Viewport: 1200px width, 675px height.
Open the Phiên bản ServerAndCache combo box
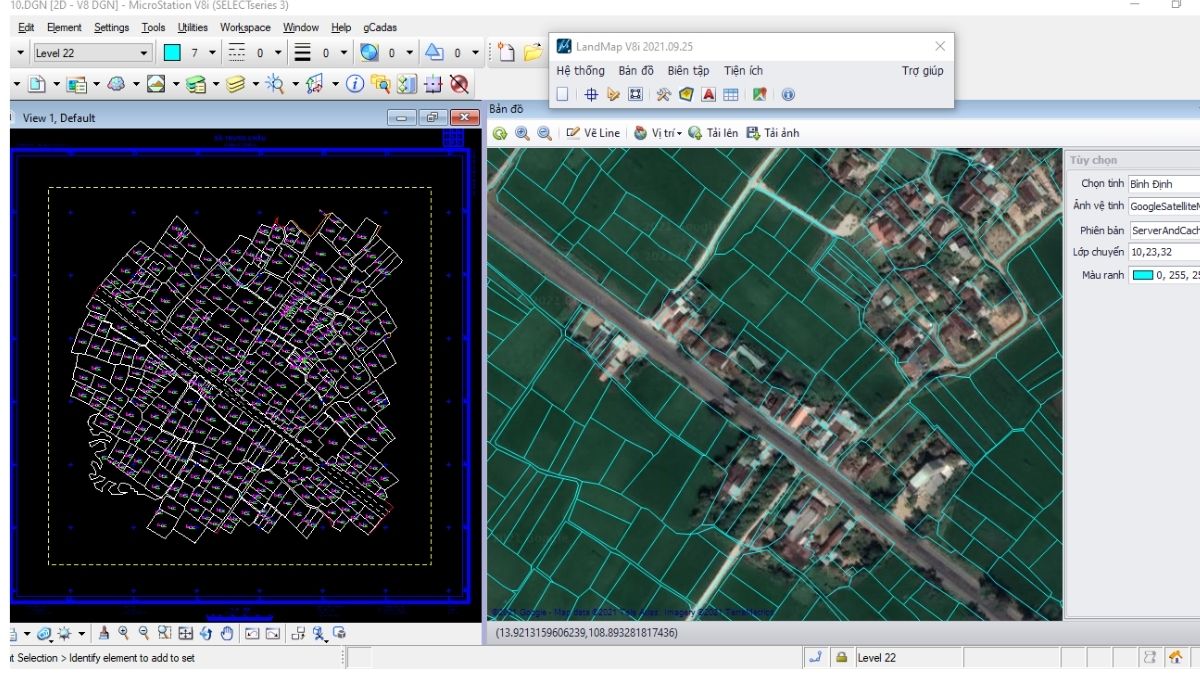(x=1163, y=229)
